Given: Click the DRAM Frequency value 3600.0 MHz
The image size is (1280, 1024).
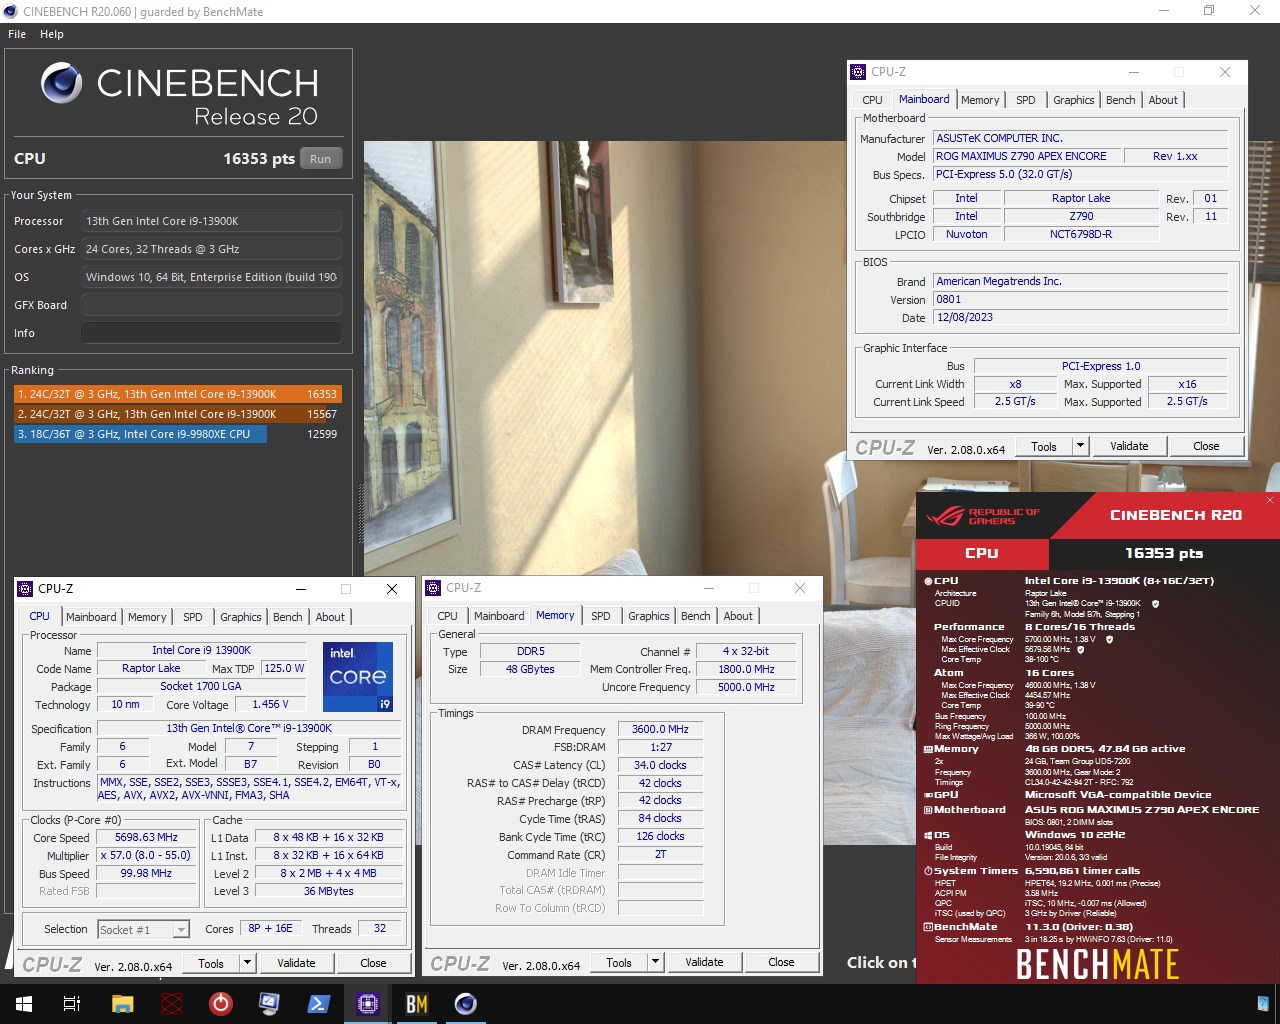Looking at the screenshot, I should 660,730.
